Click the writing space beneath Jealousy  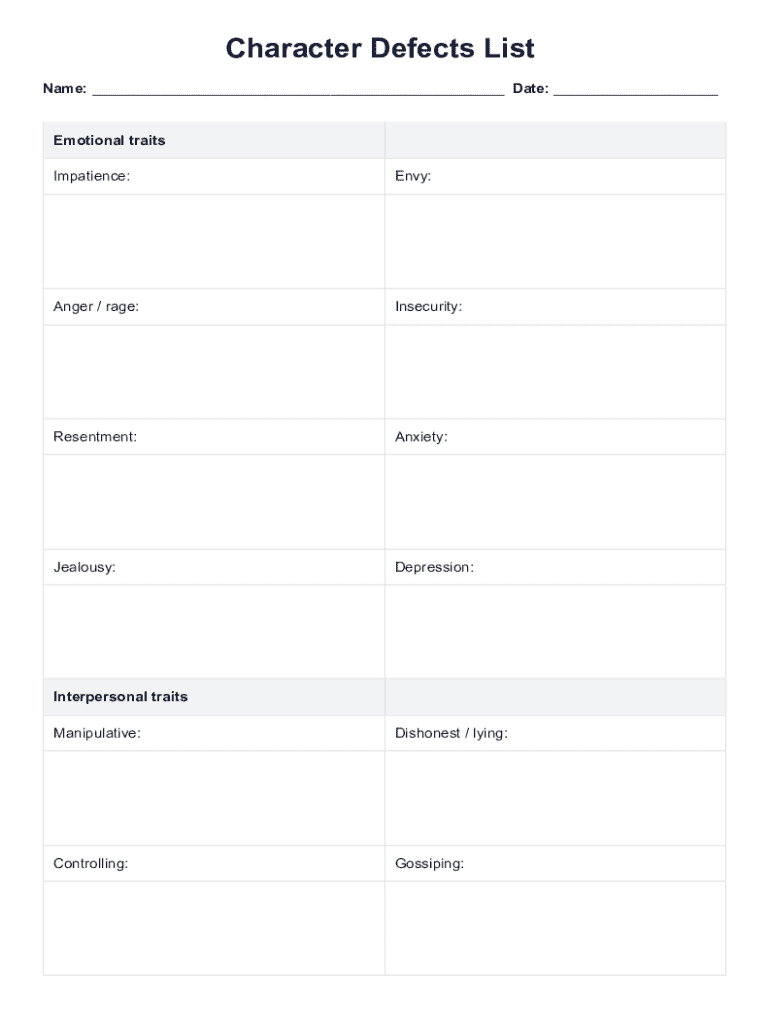214,631
